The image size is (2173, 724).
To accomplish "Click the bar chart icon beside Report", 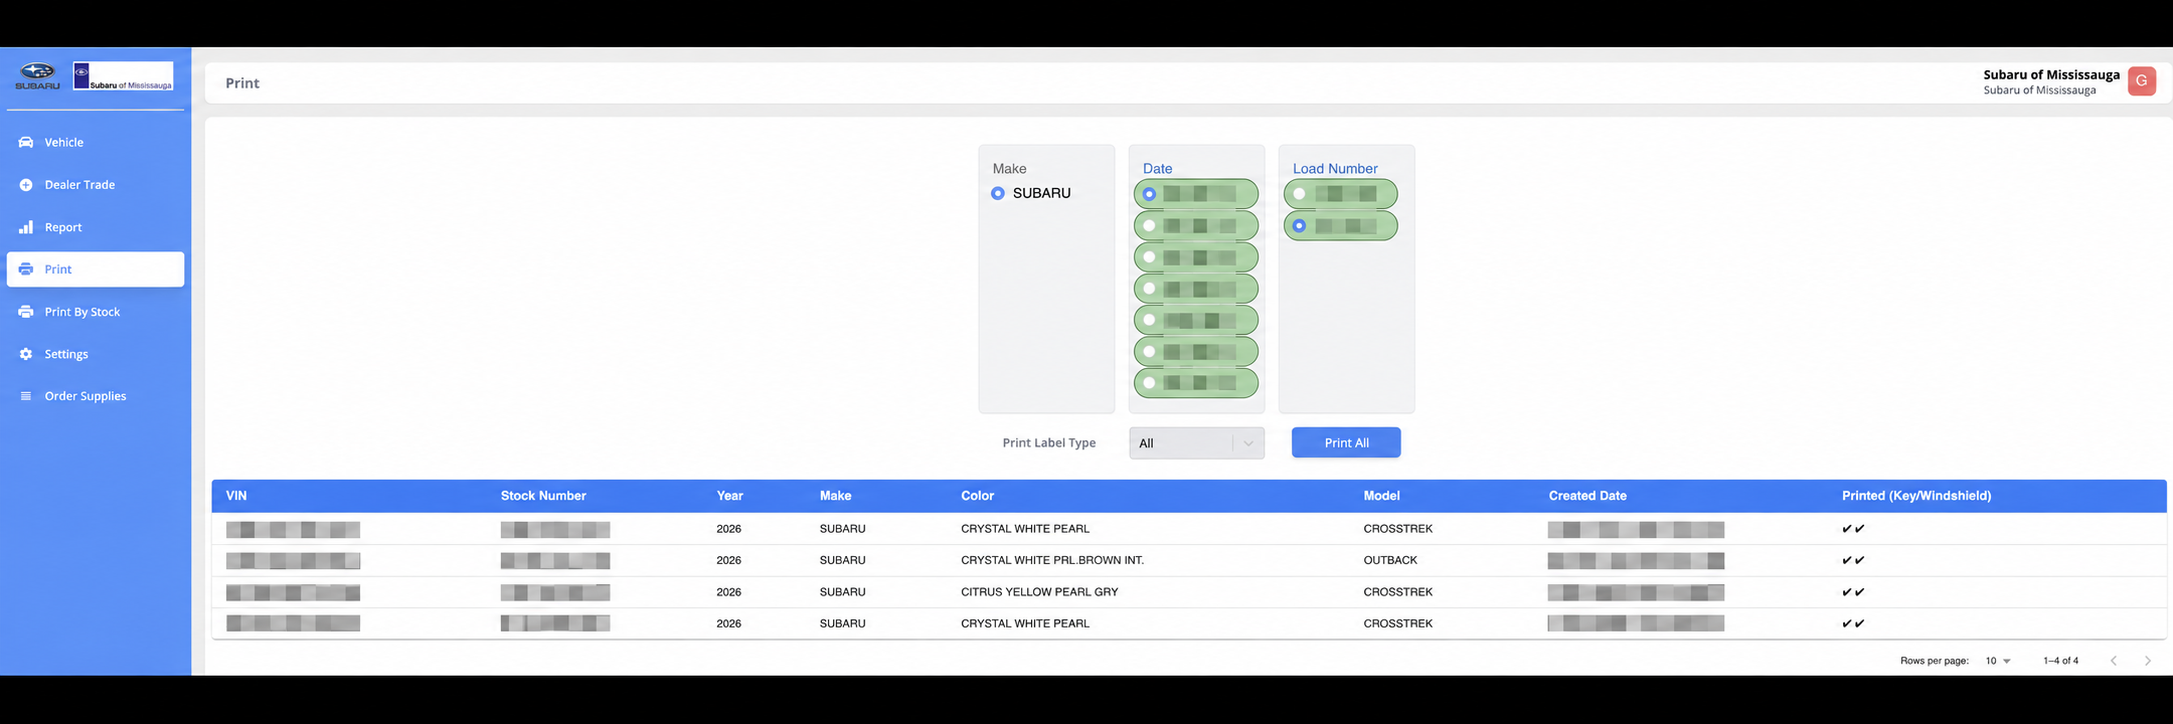I will [26, 227].
